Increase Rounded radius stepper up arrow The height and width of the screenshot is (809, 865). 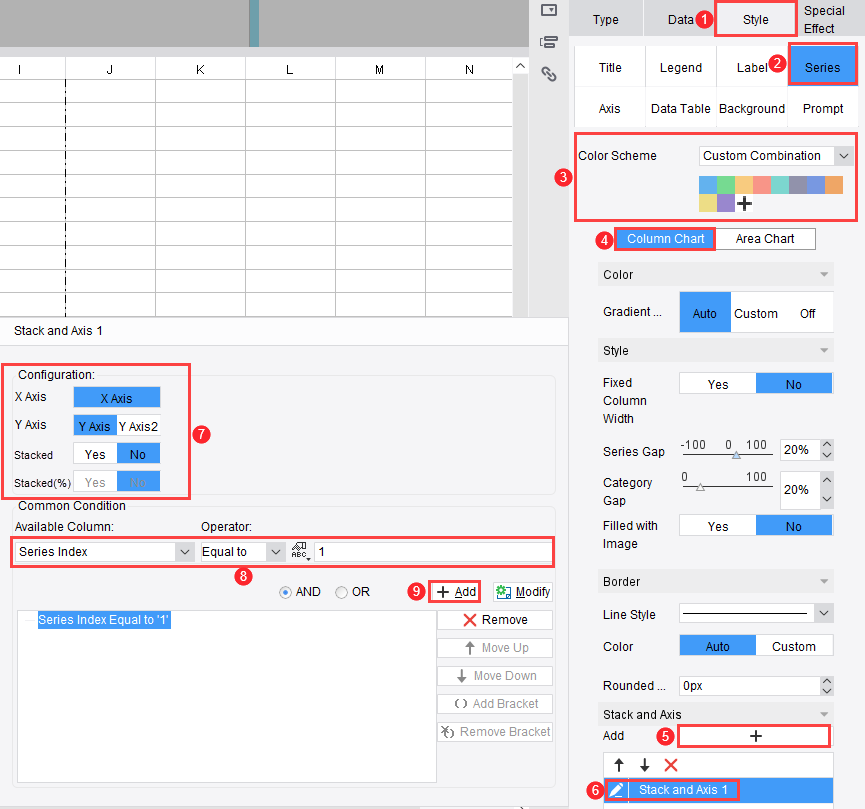click(x=826, y=681)
